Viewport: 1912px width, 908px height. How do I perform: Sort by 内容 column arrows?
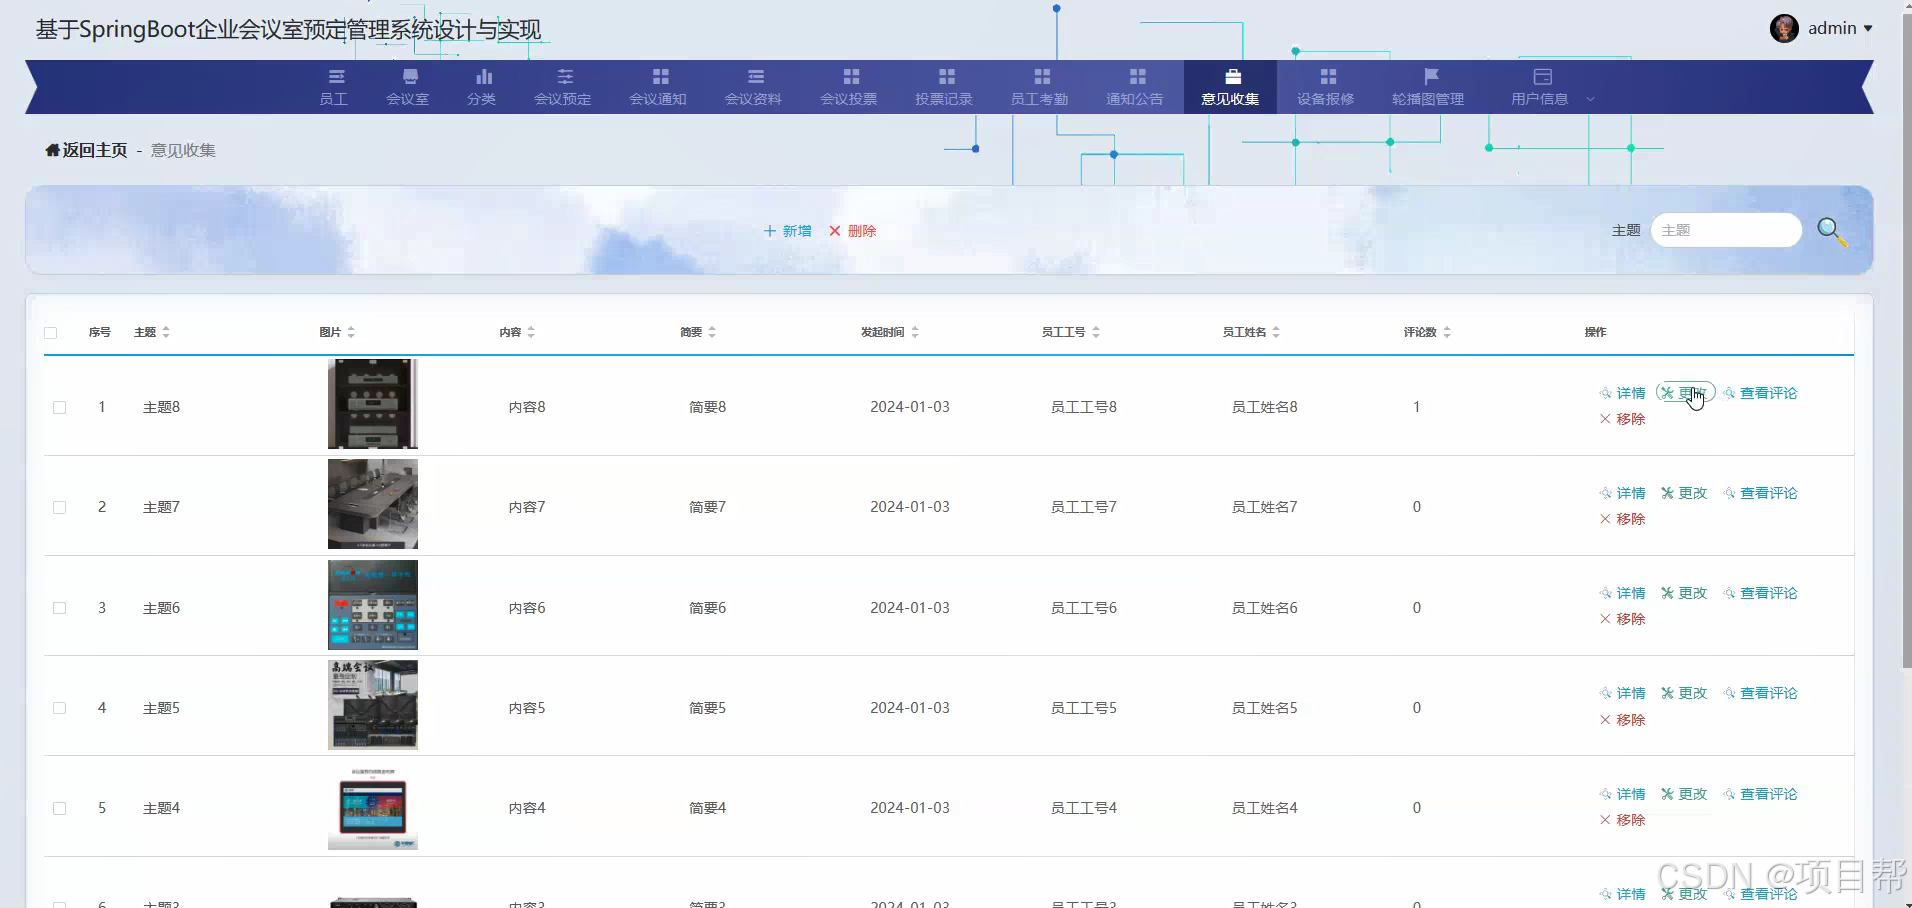tap(531, 332)
